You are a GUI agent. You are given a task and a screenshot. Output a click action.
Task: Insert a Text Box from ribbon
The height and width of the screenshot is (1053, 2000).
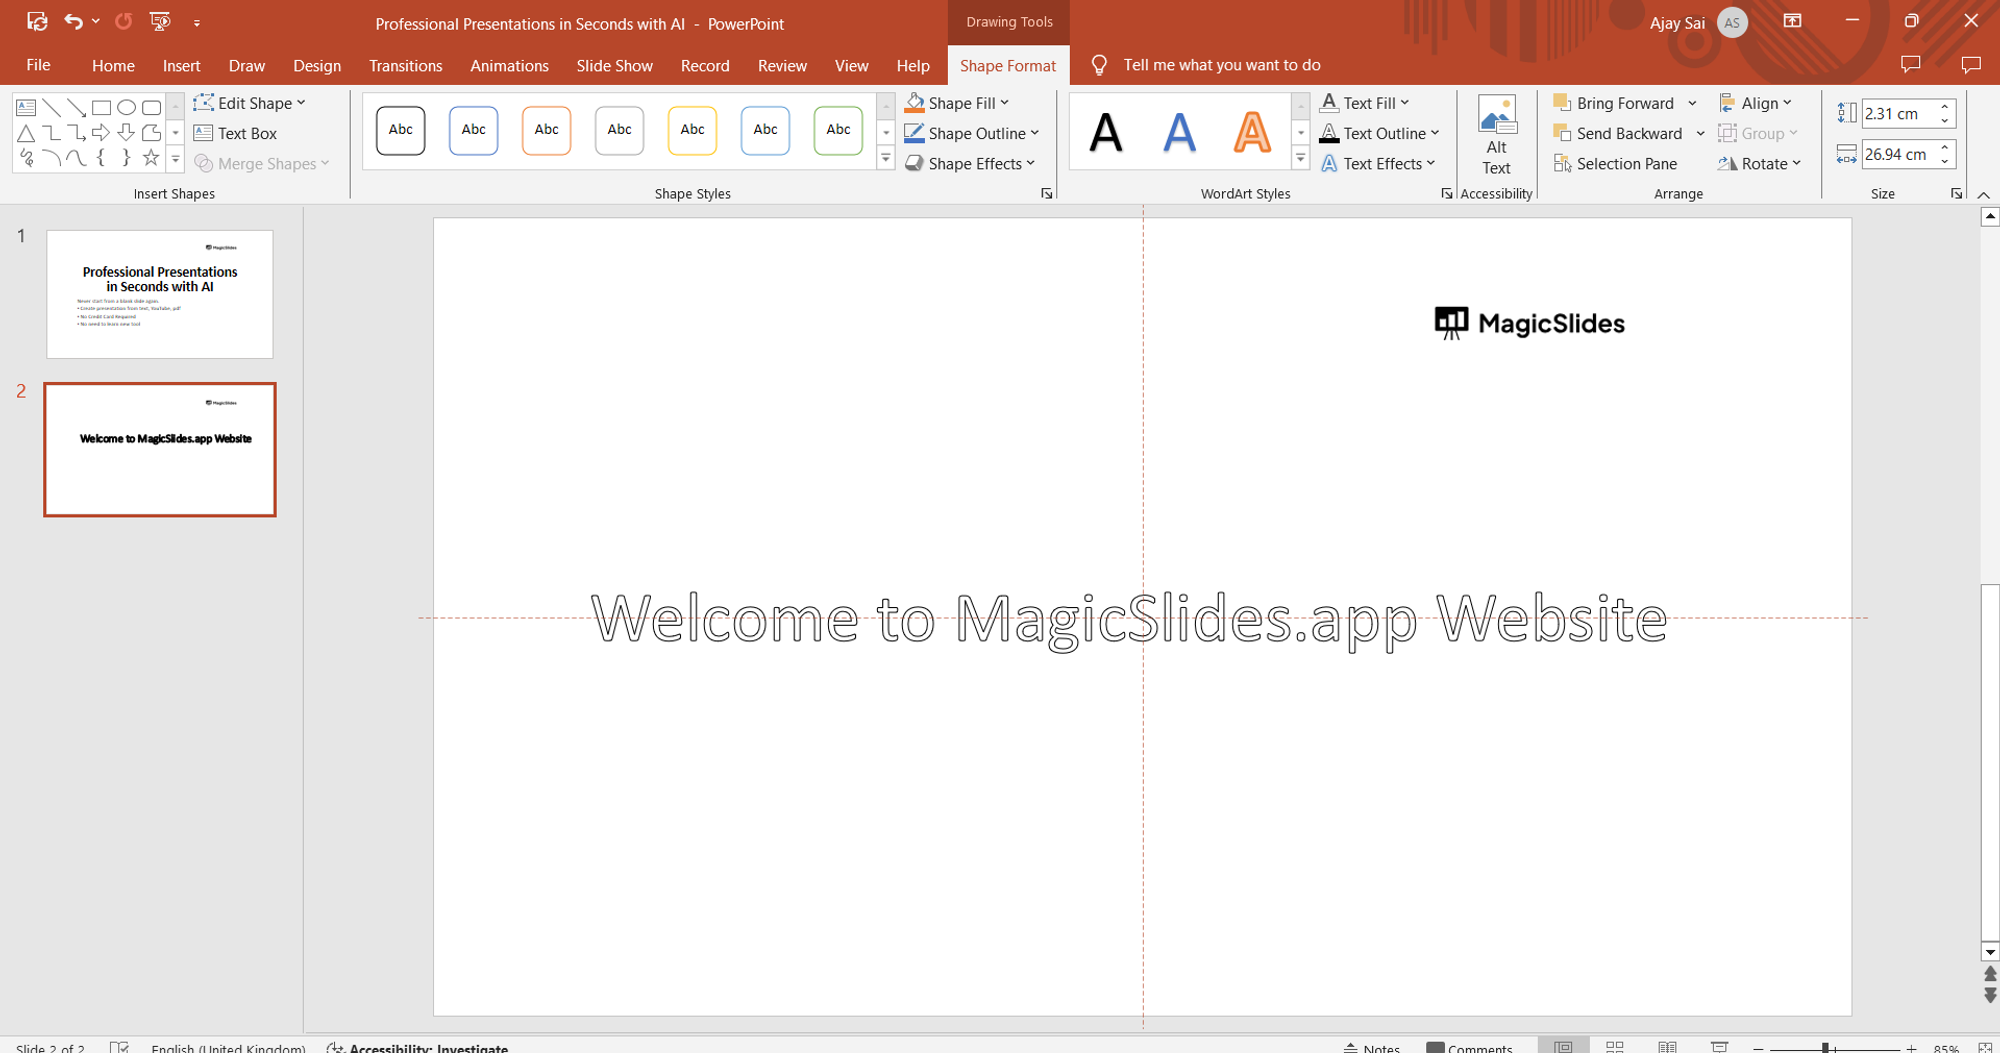coord(235,133)
